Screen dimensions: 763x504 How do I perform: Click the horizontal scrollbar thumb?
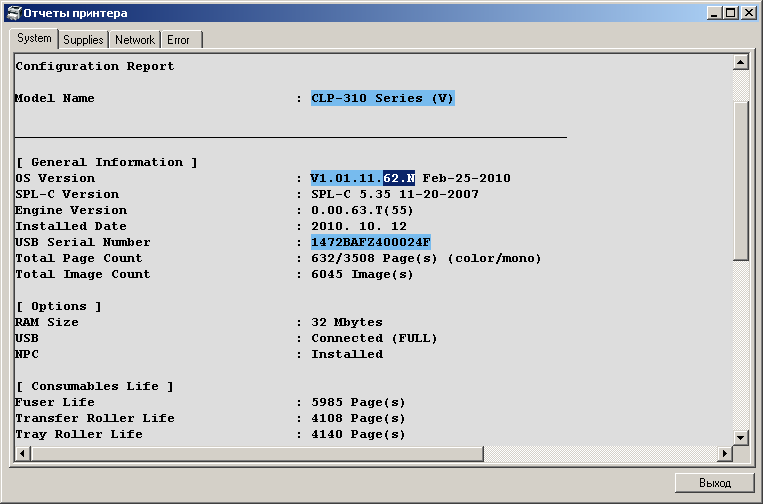click(x=257, y=453)
